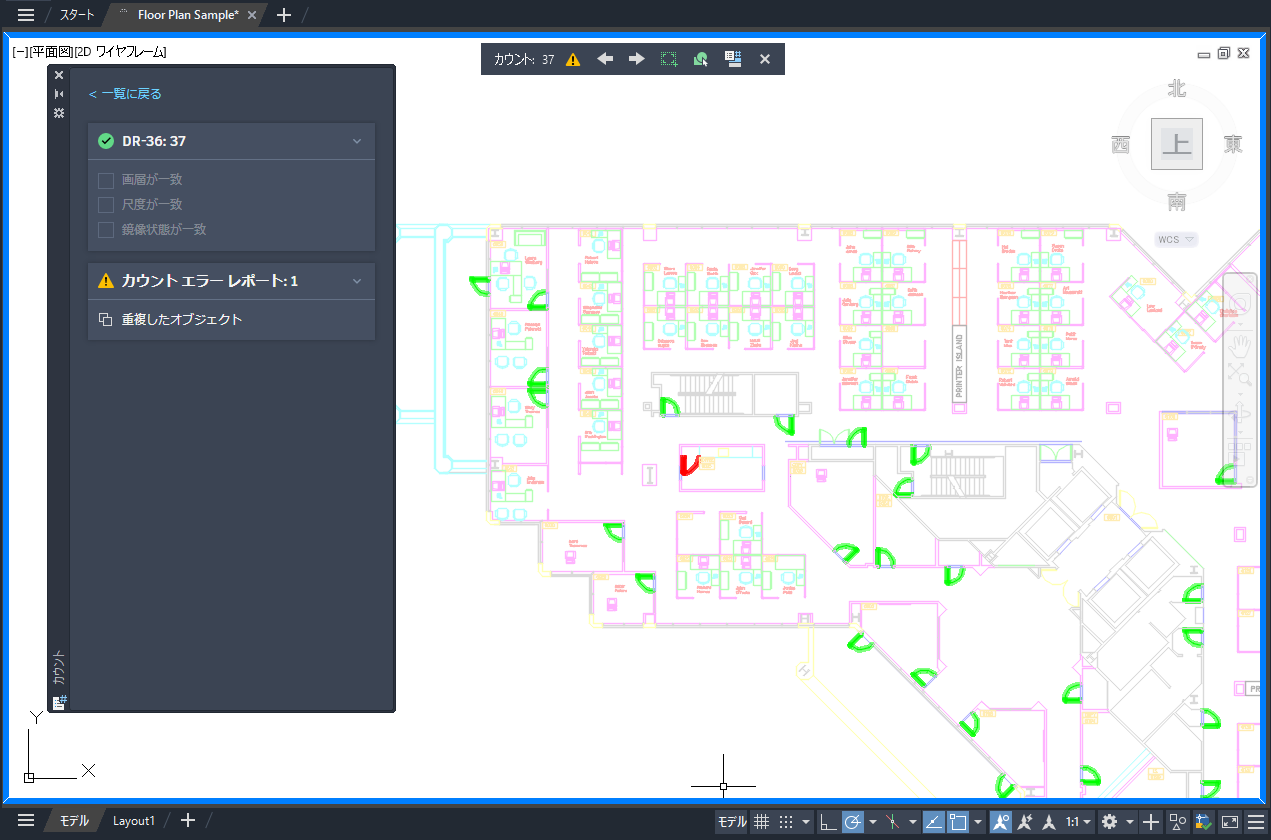Click the annotation monitor plus icon

pyautogui.click(x=1151, y=822)
